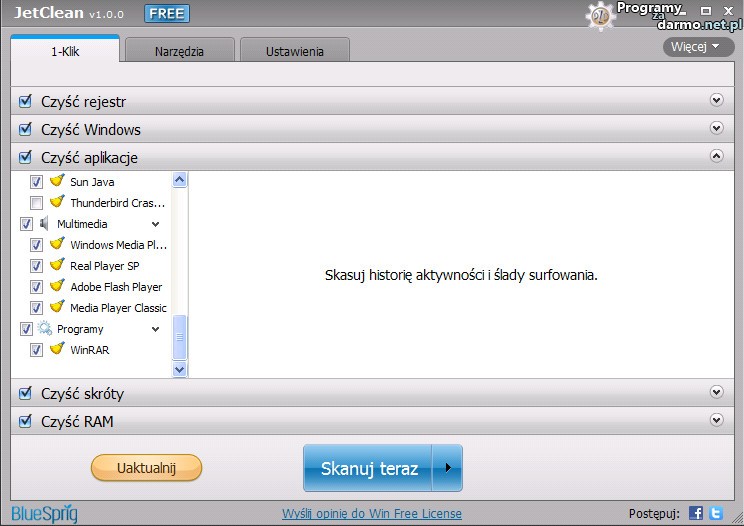The image size is (744, 526).
Task: Click the broom icon beside WinRAR
Action: pyautogui.click(x=57, y=350)
